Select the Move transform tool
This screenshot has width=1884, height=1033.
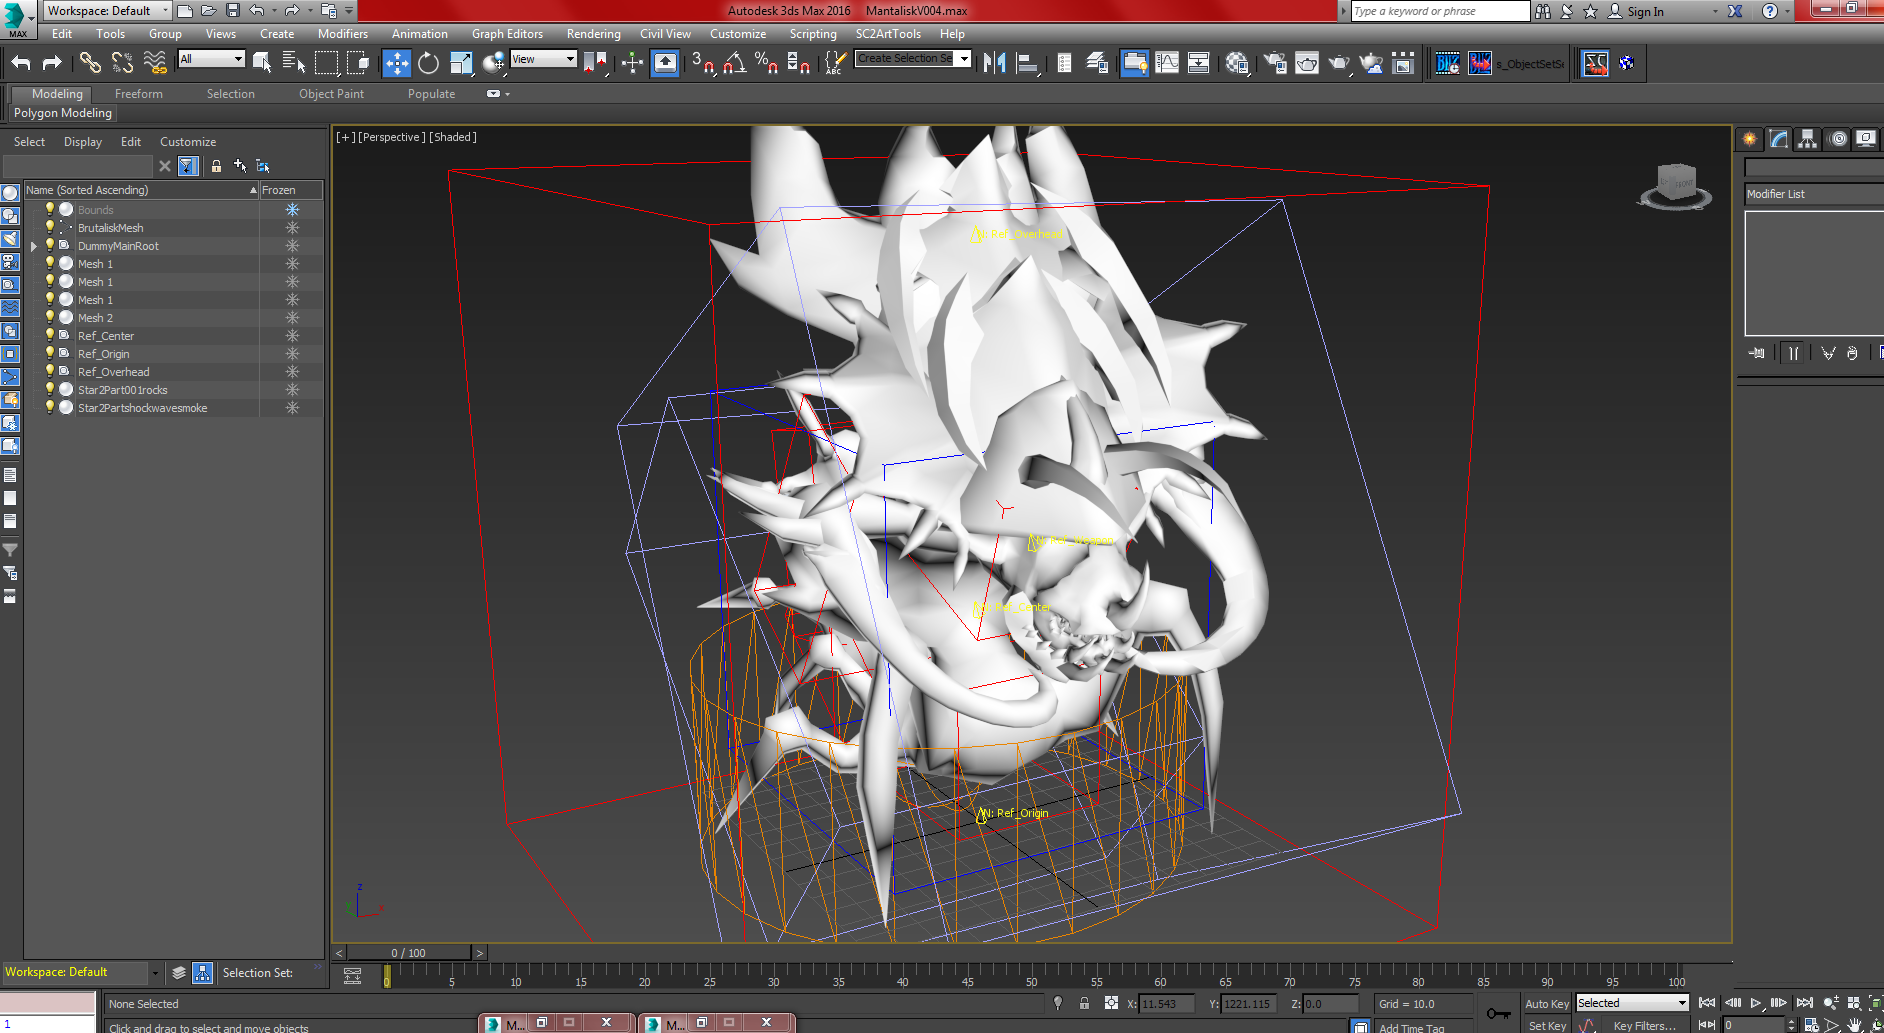397,63
